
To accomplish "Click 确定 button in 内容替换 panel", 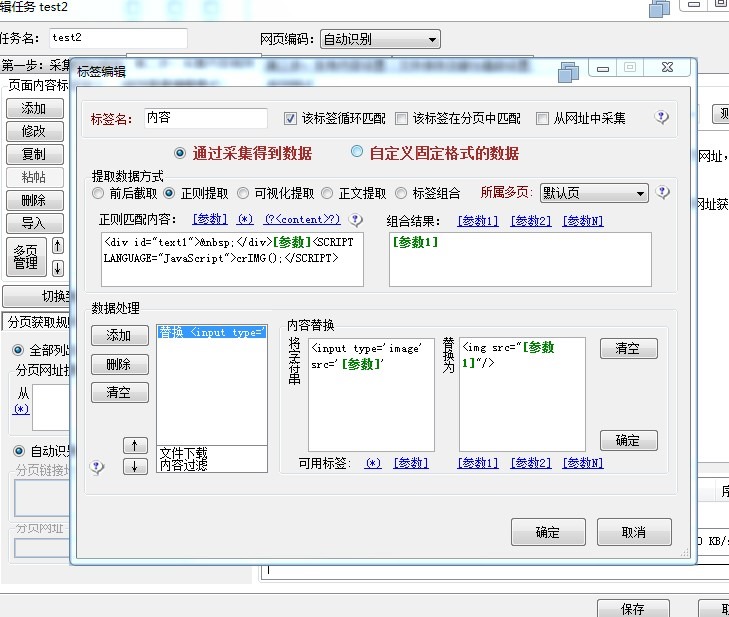I will coord(629,440).
